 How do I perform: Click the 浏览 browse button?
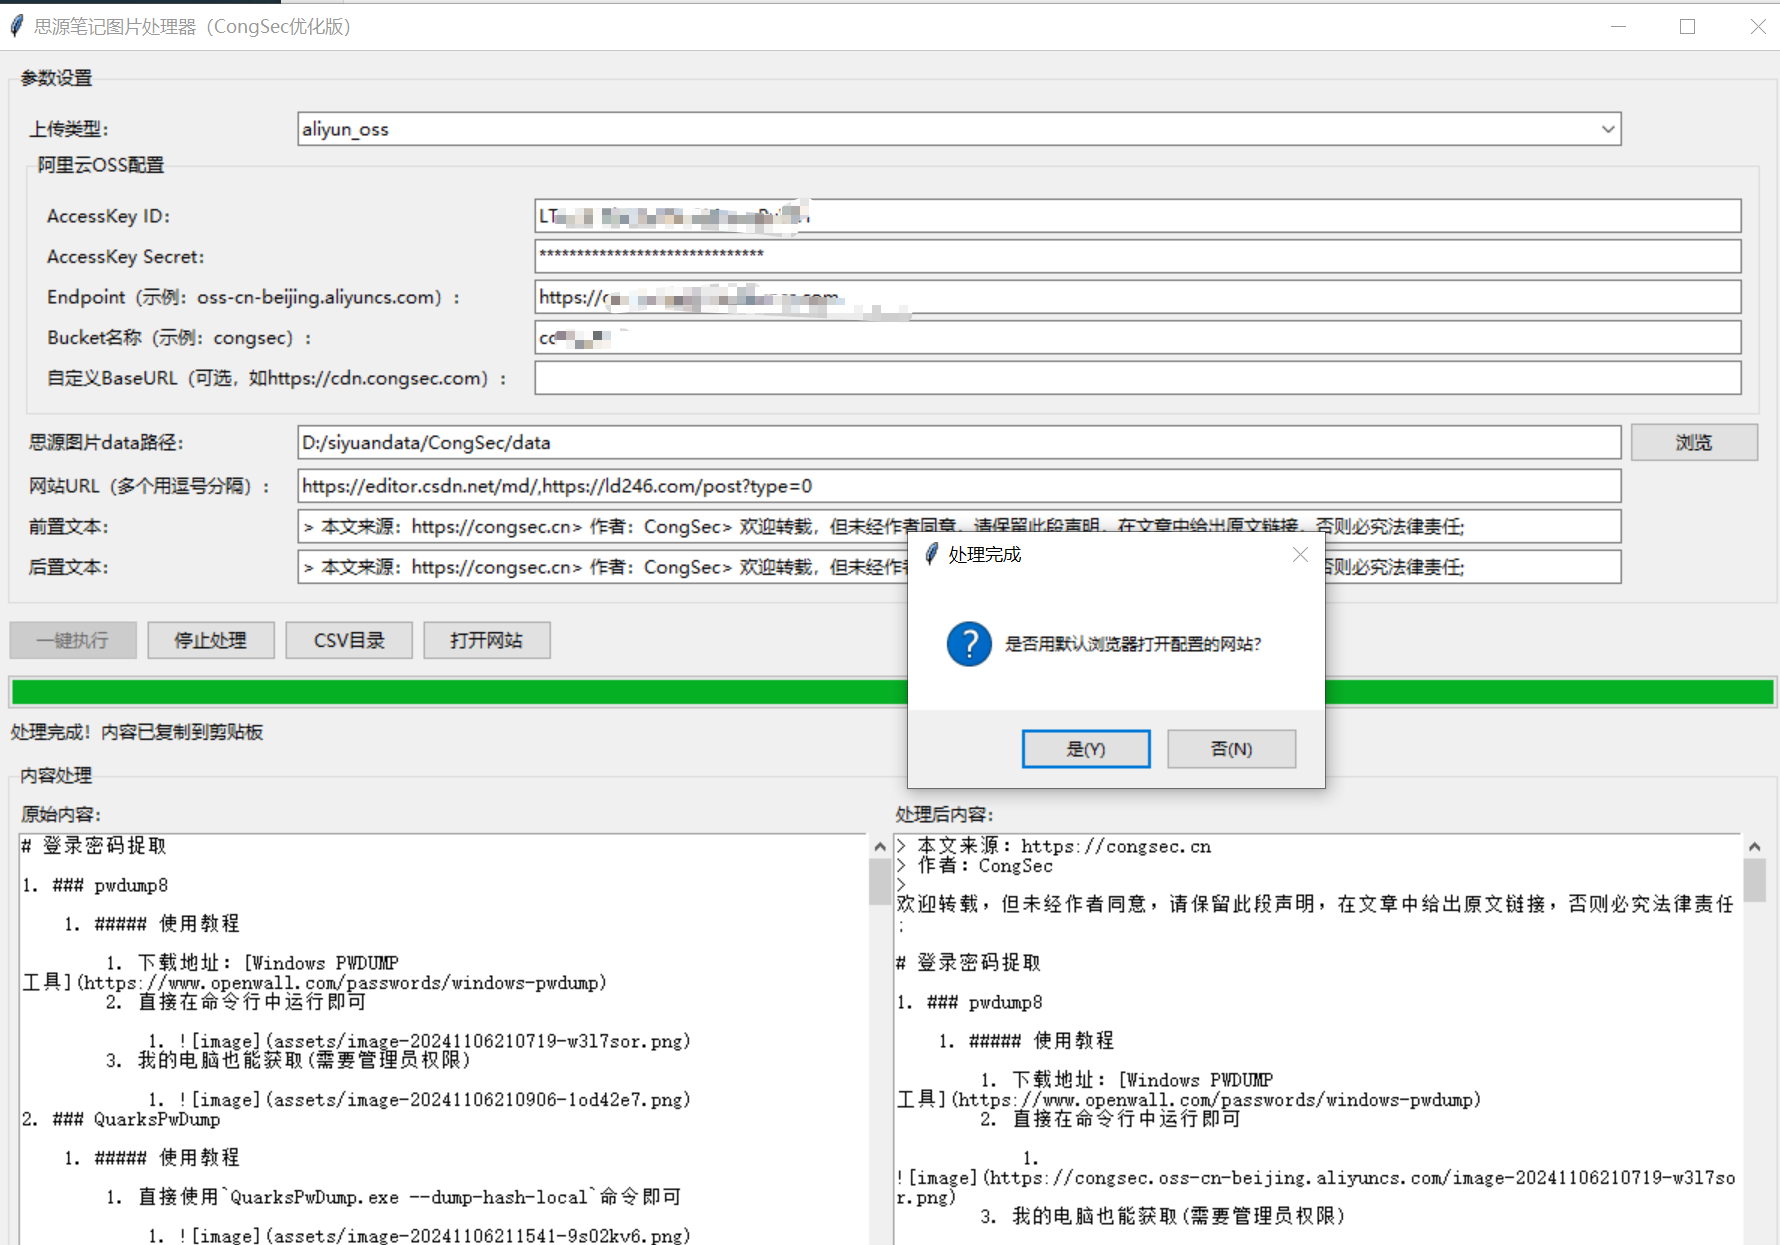(1694, 442)
